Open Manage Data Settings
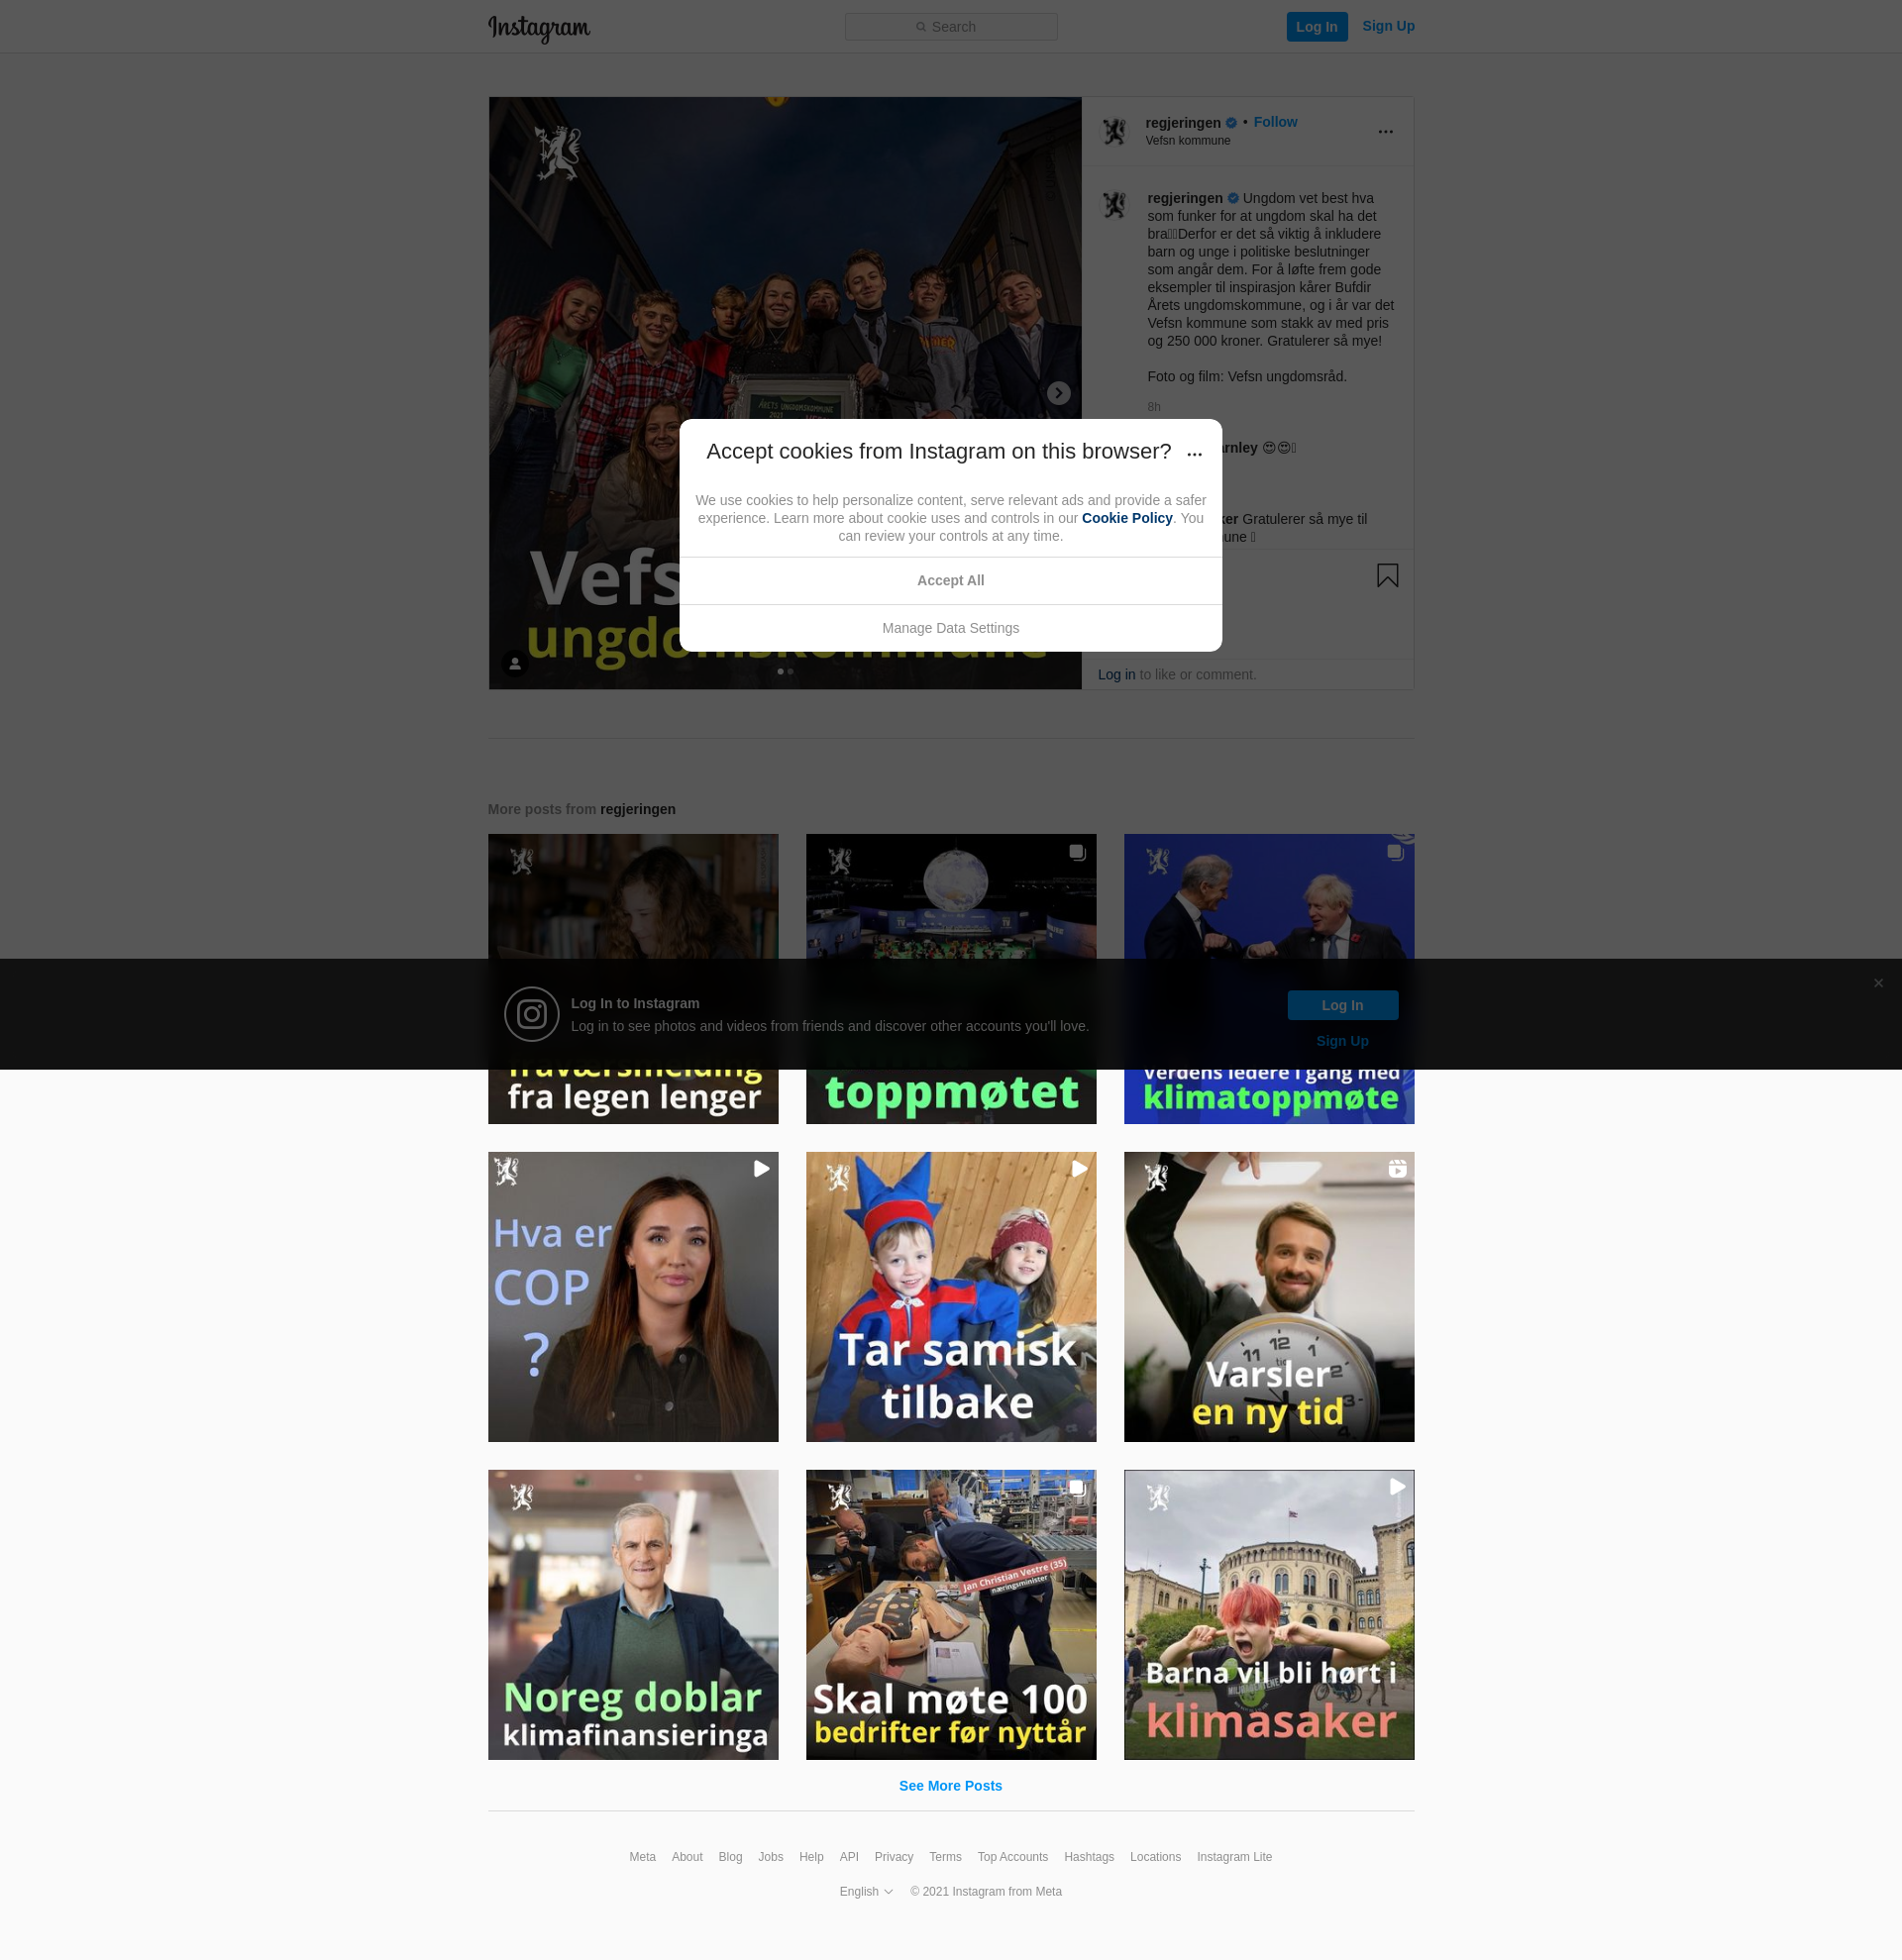The height and width of the screenshot is (1960, 1902). click(x=951, y=628)
